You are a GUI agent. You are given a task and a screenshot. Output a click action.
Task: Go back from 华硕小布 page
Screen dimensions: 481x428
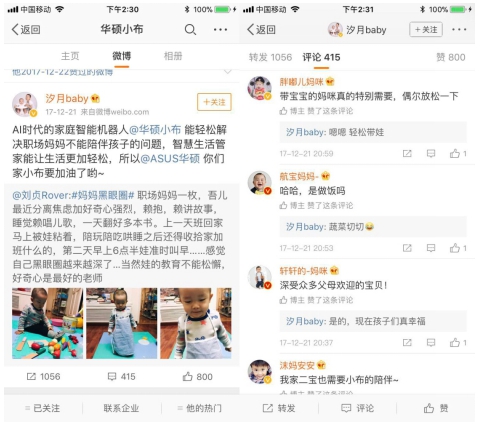pos(26,30)
